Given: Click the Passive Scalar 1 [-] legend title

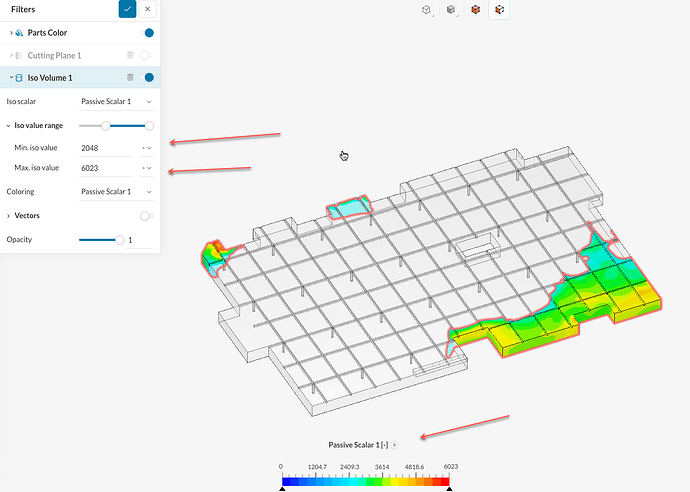Looking at the screenshot, I should click(x=358, y=445).
